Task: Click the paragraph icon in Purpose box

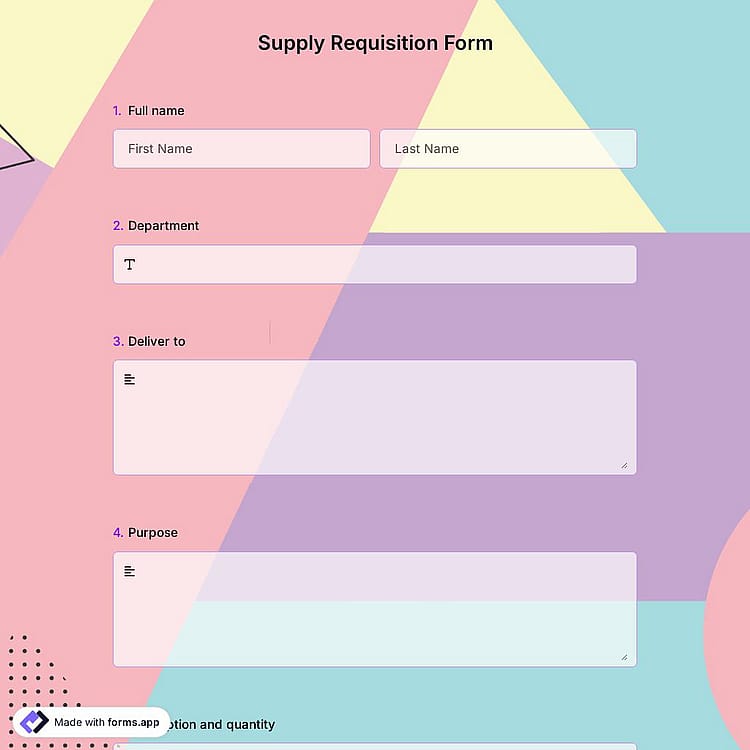Action: coord(130,571)
